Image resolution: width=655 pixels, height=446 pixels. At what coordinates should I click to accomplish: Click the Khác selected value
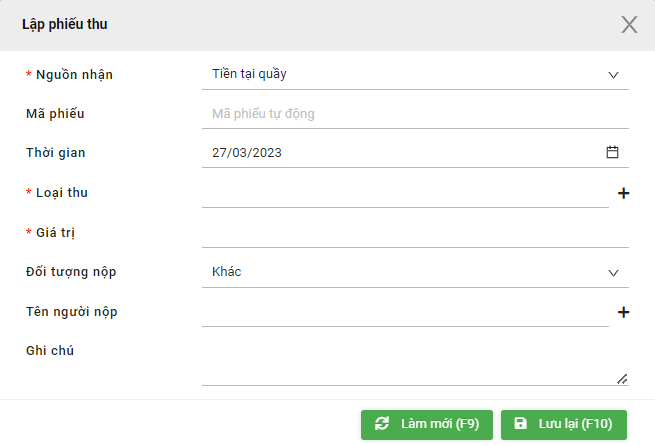(226, 272)
